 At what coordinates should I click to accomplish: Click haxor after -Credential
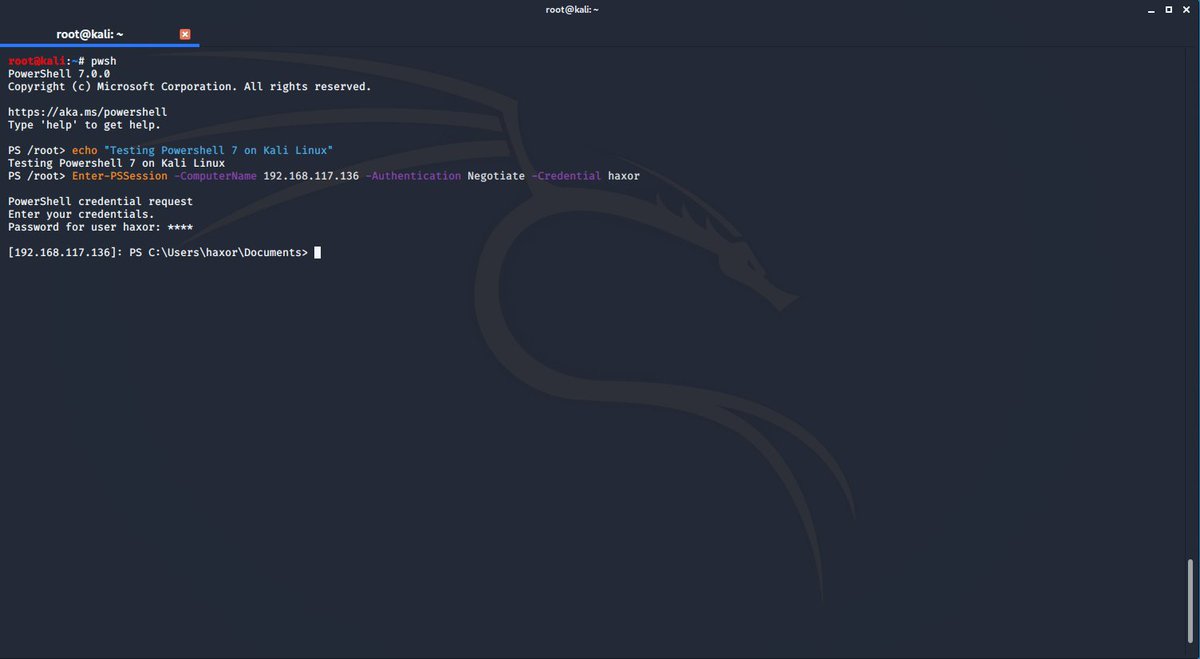(x=624, y=176)
